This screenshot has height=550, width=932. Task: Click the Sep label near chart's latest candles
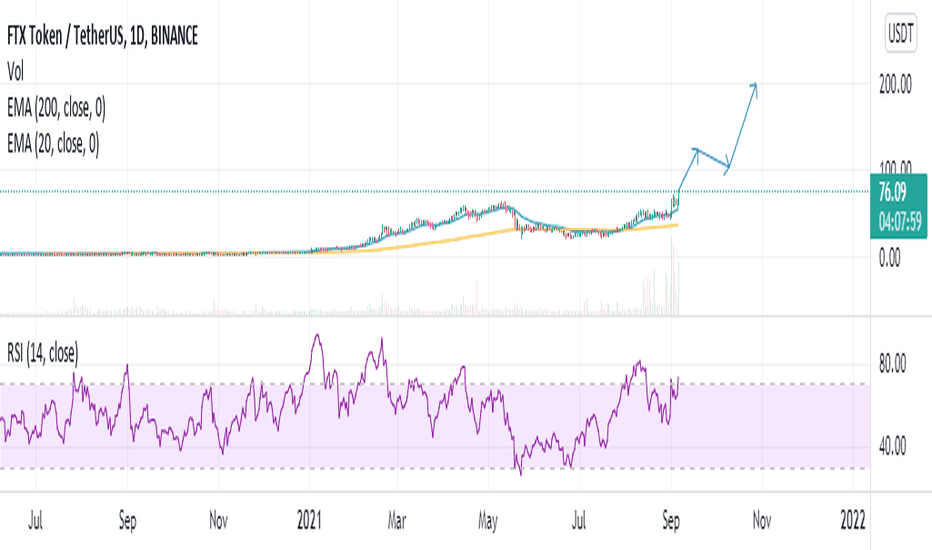(671, 521)
